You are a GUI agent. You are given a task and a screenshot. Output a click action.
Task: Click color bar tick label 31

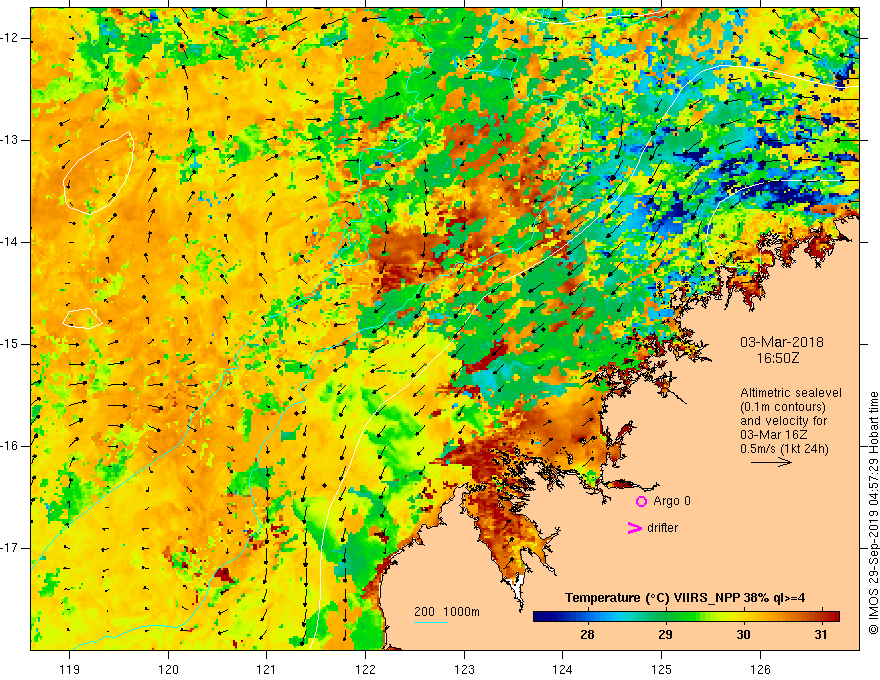coord(821,635)
